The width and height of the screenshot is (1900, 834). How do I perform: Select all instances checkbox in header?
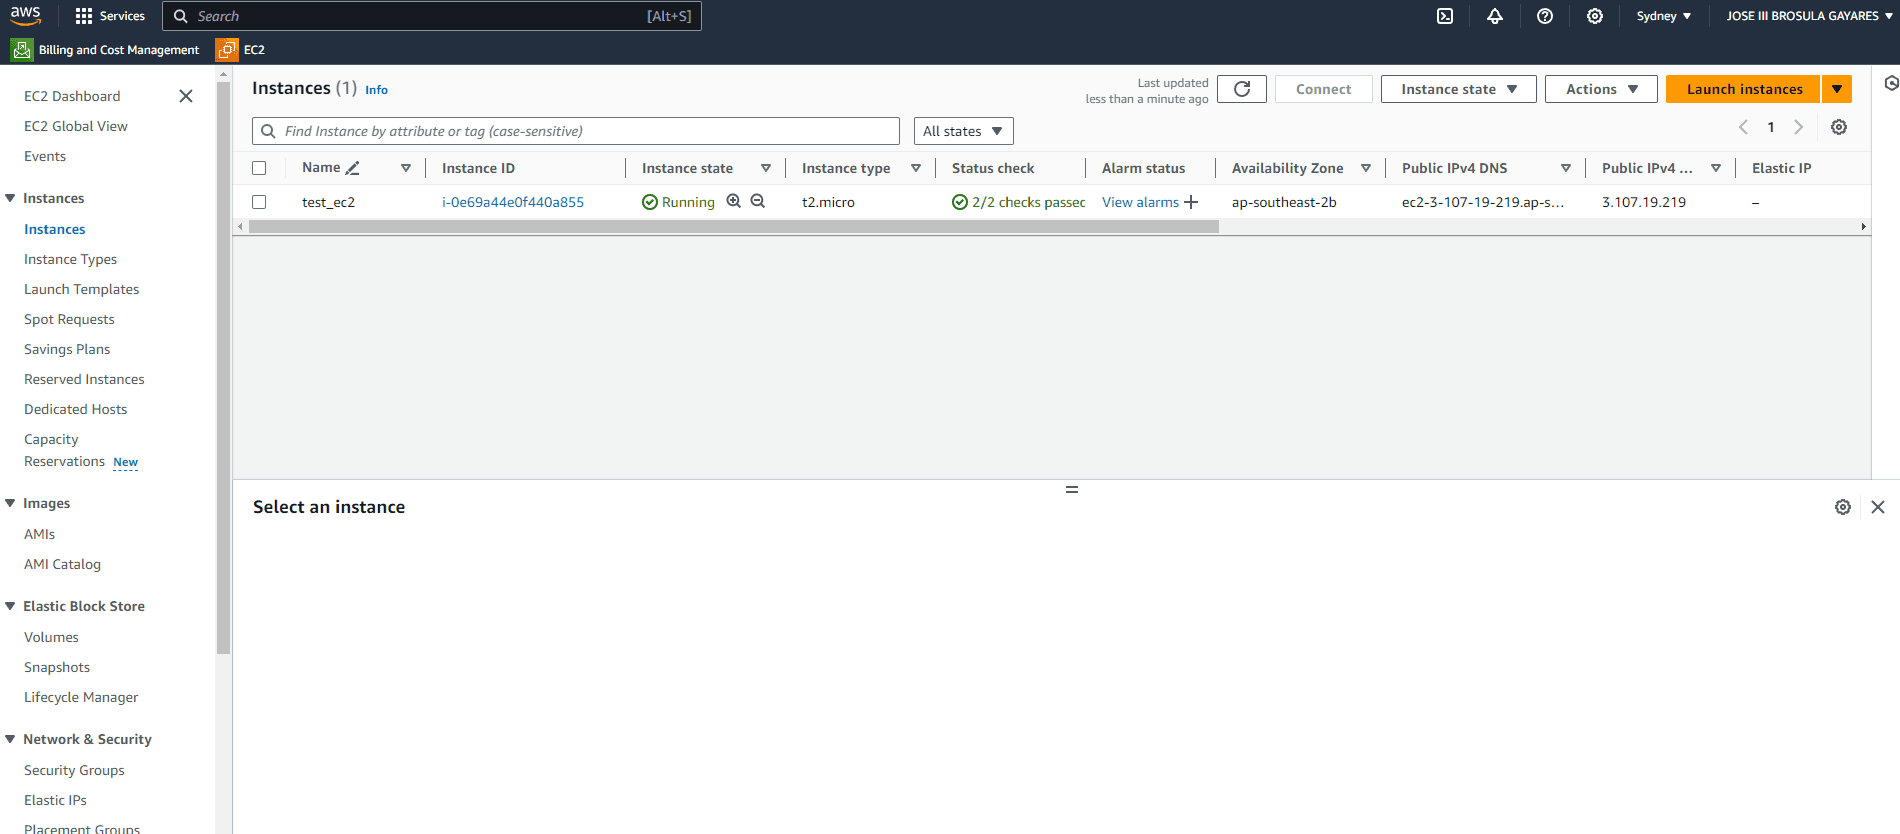click(x=259, y=168)
